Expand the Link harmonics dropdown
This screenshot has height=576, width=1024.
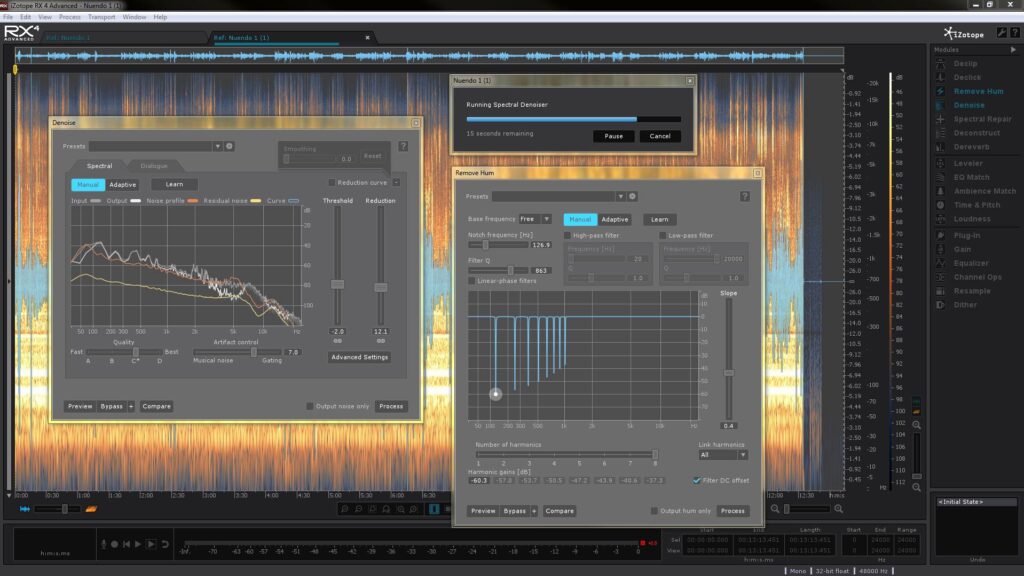coord(723,455)
